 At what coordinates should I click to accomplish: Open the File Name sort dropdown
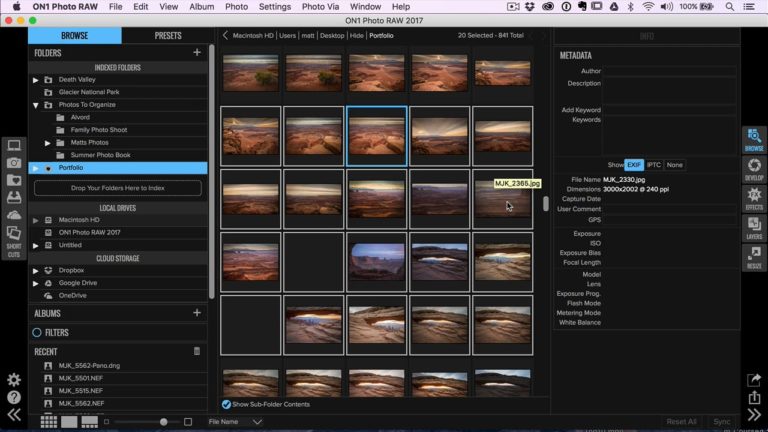[x=235, y=422]
